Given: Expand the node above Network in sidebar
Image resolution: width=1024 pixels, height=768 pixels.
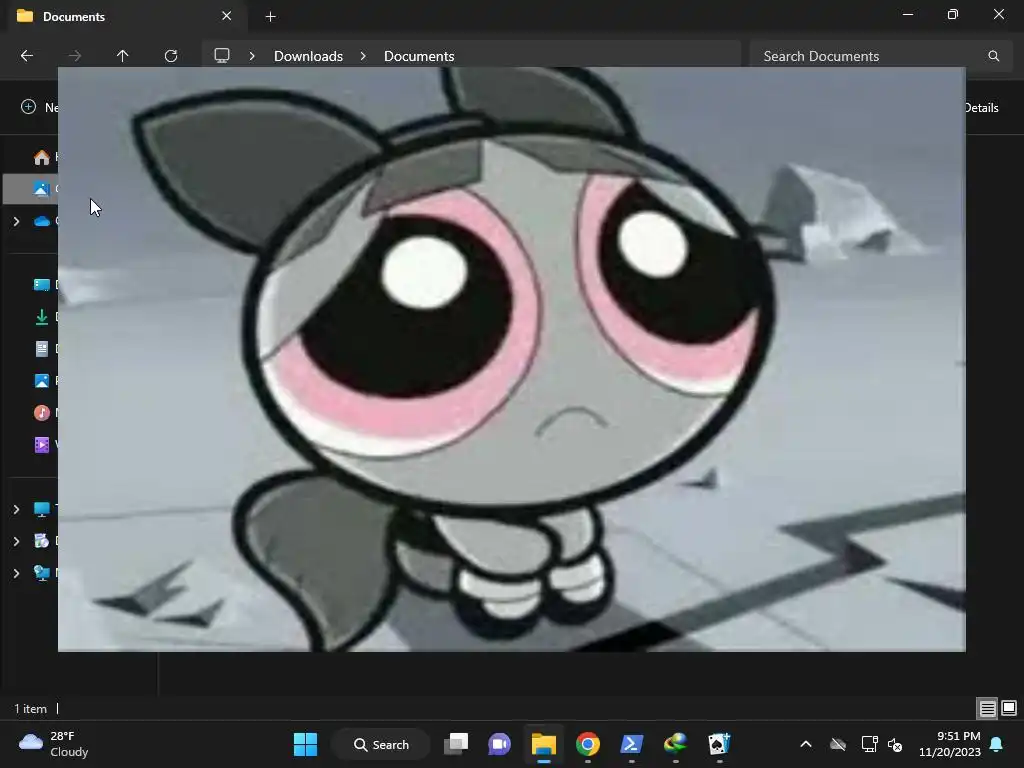Looking at the screenshot, I should pos(16,541).
